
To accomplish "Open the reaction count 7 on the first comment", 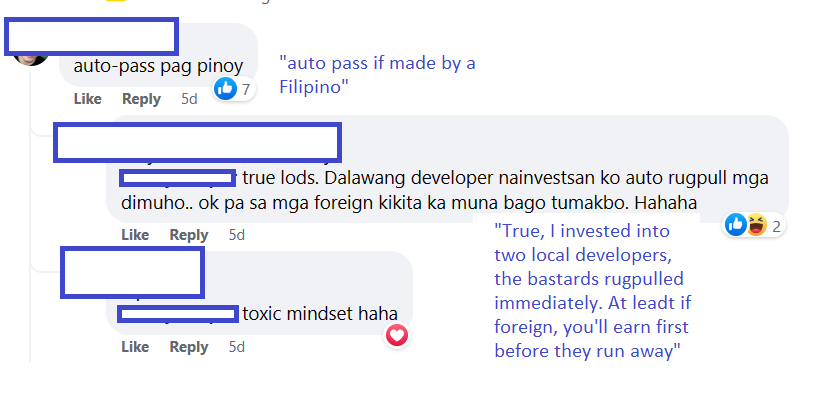I will [246, 89].
